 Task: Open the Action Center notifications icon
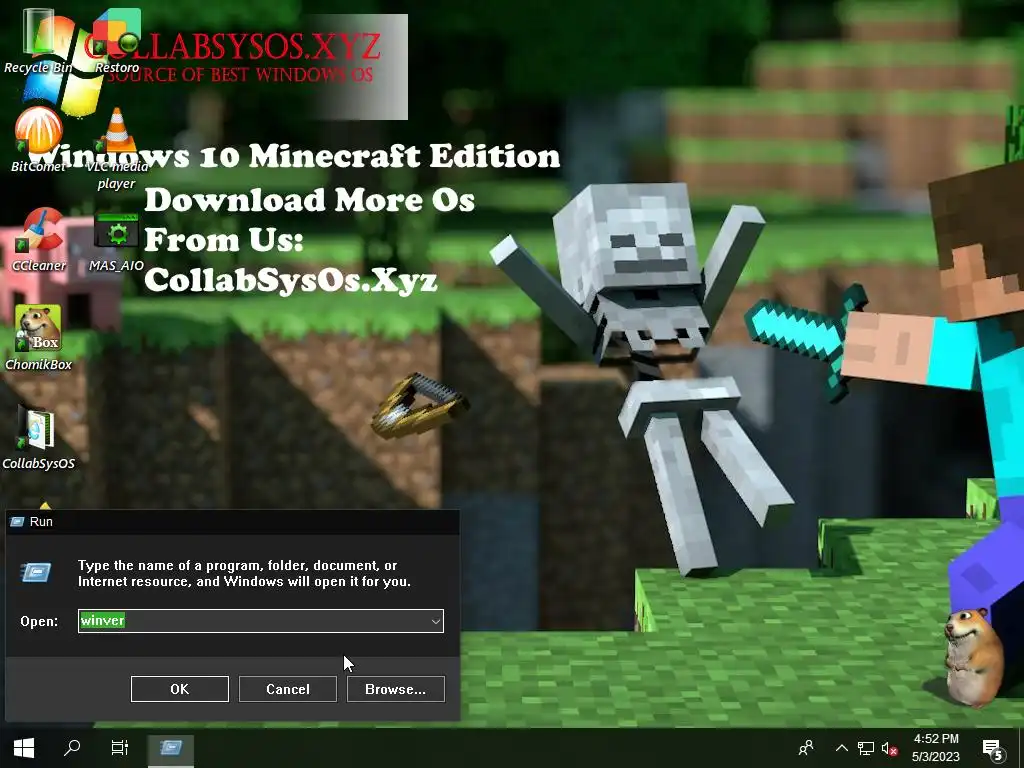click(x=993, y=749)
